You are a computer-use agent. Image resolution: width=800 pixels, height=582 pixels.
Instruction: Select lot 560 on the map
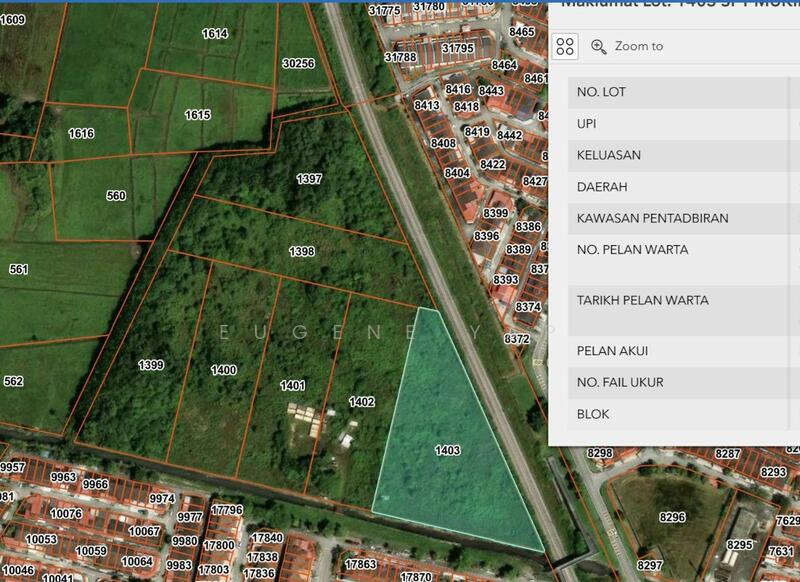[116, 196]
